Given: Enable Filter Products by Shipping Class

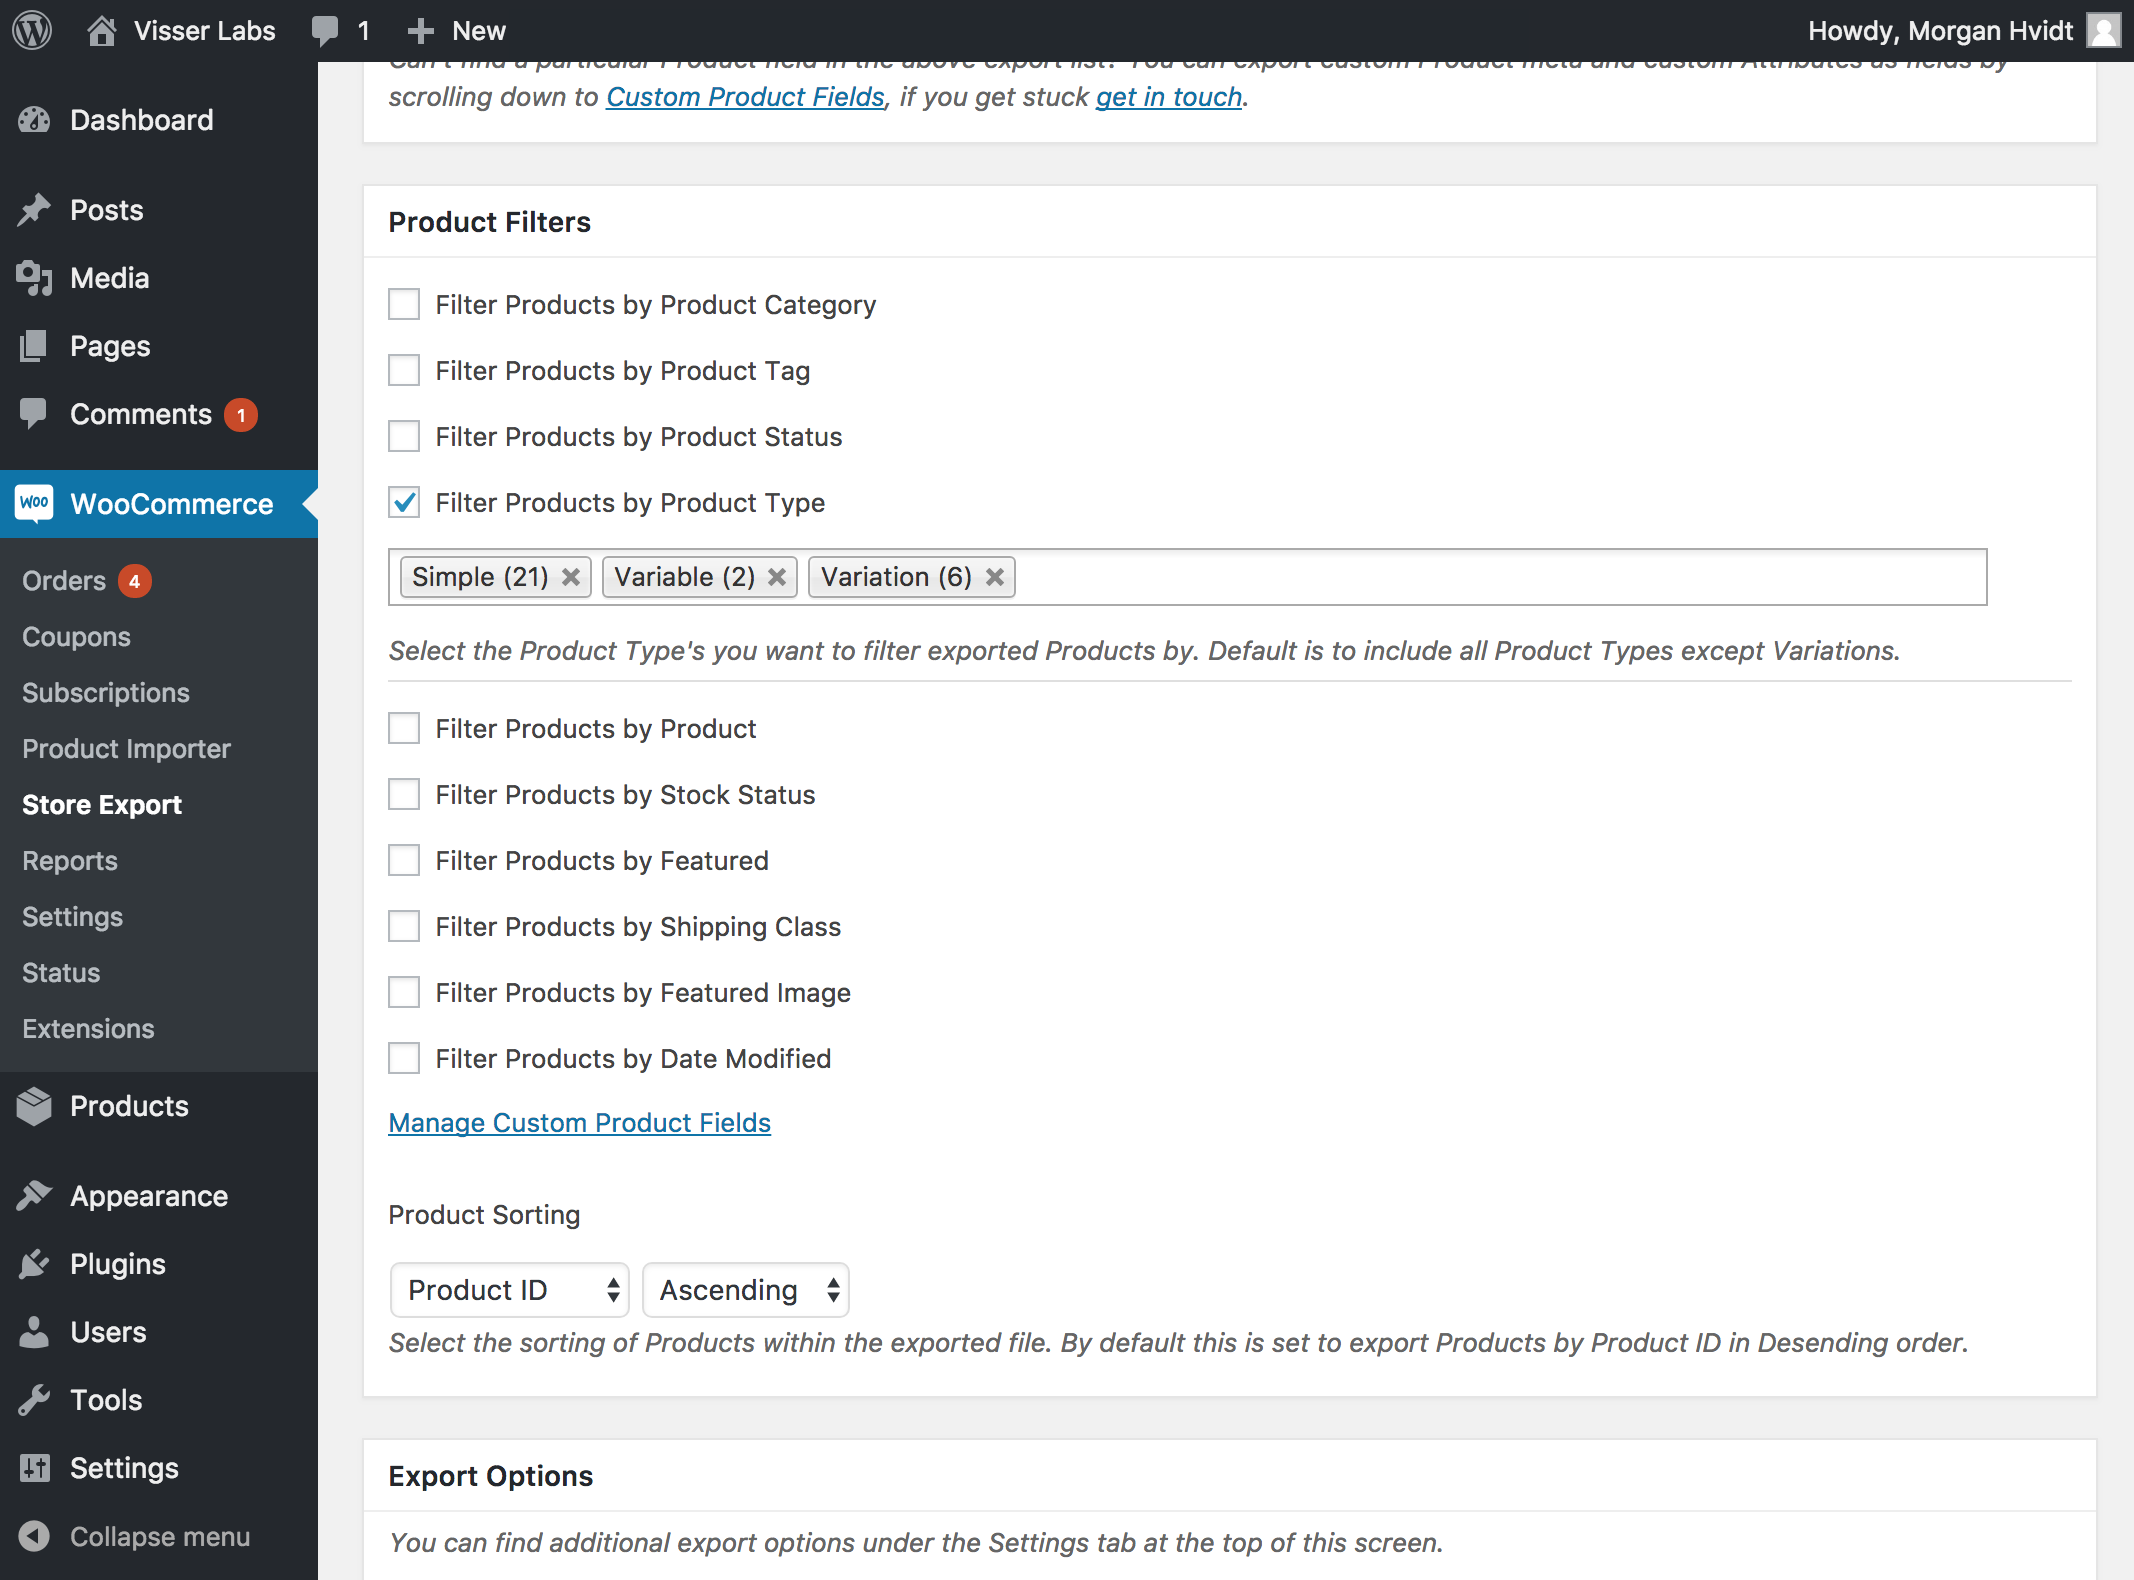Looking at the screenshot, I should [404, 926].
